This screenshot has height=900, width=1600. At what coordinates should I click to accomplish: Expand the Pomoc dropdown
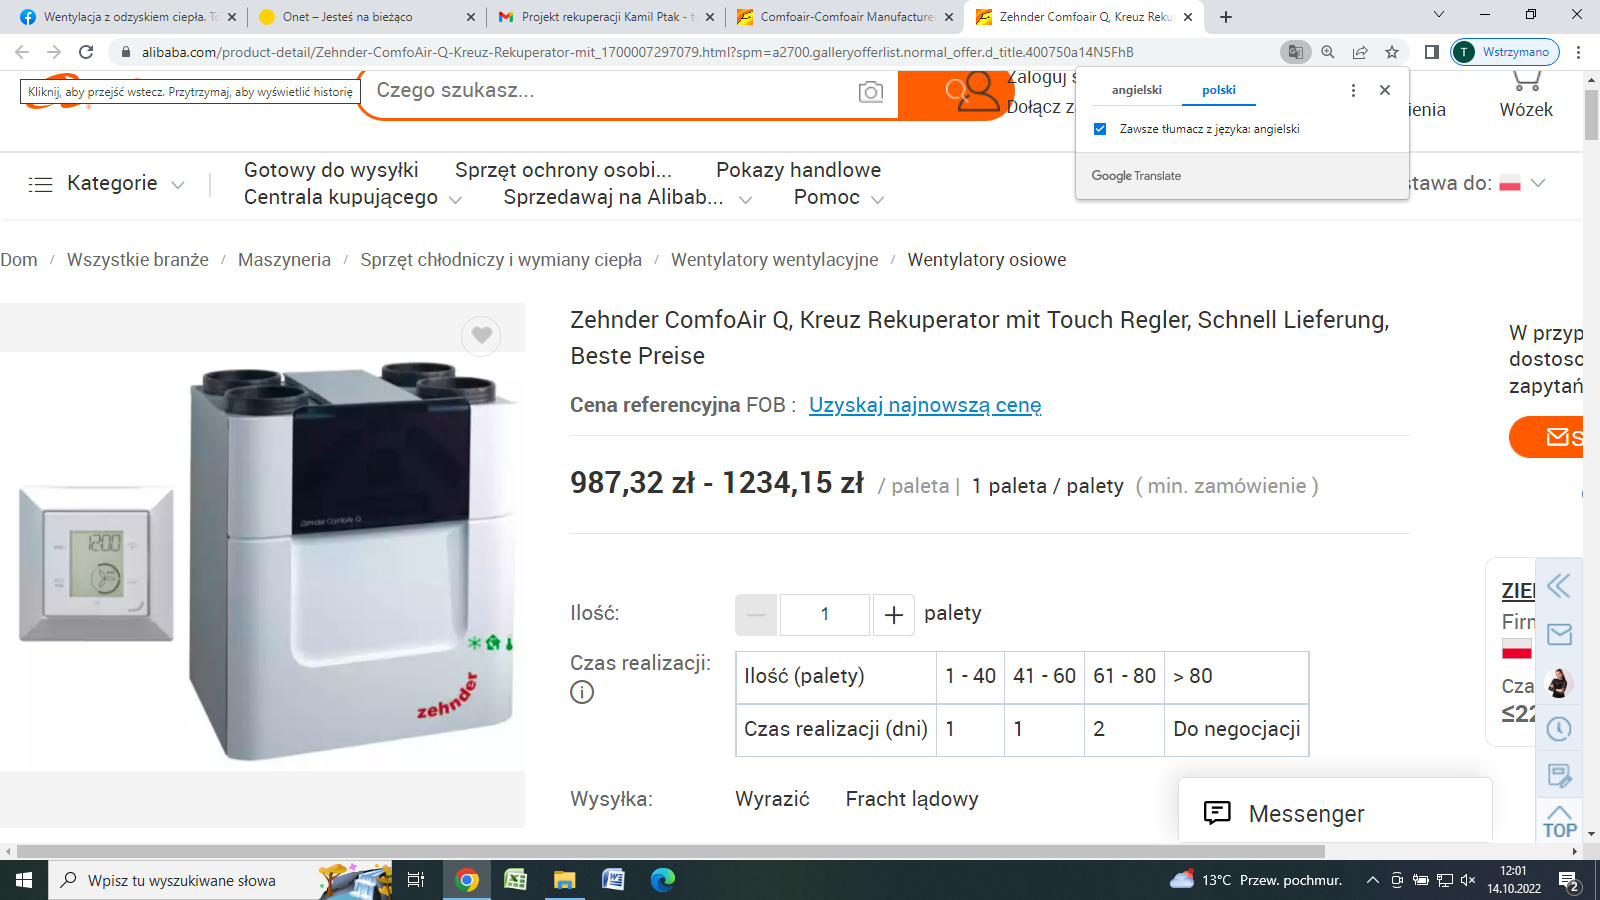838,198
